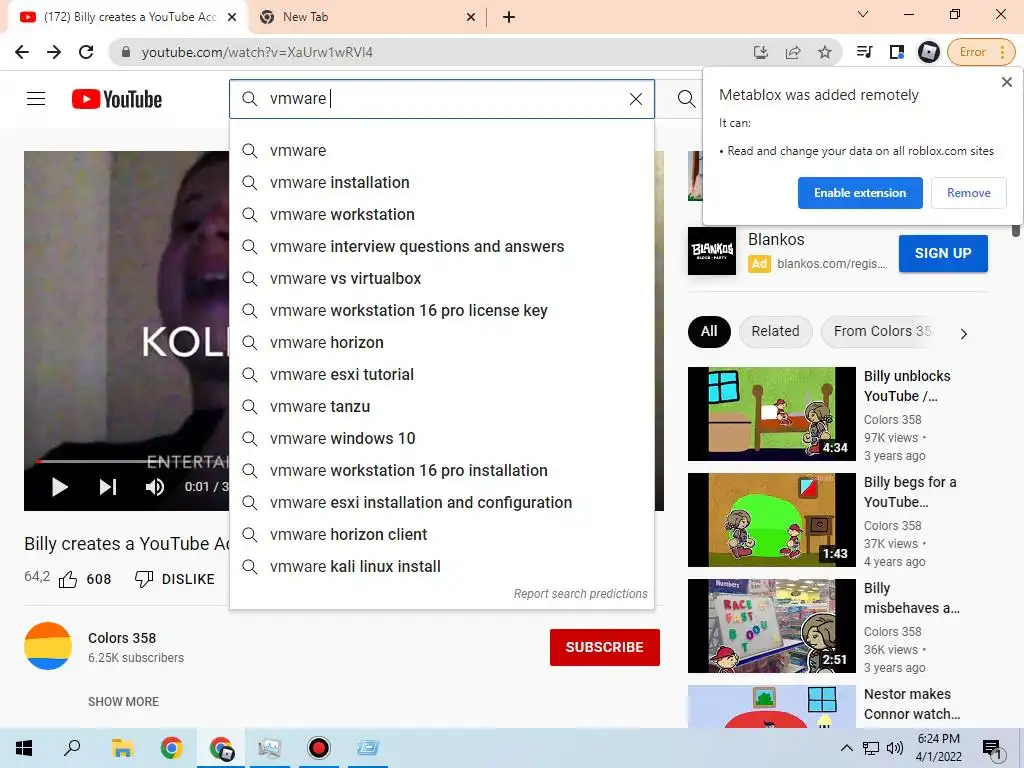
Task: Open the taskbar volume control
Action: pyautogui.click(x=895, y=748)
